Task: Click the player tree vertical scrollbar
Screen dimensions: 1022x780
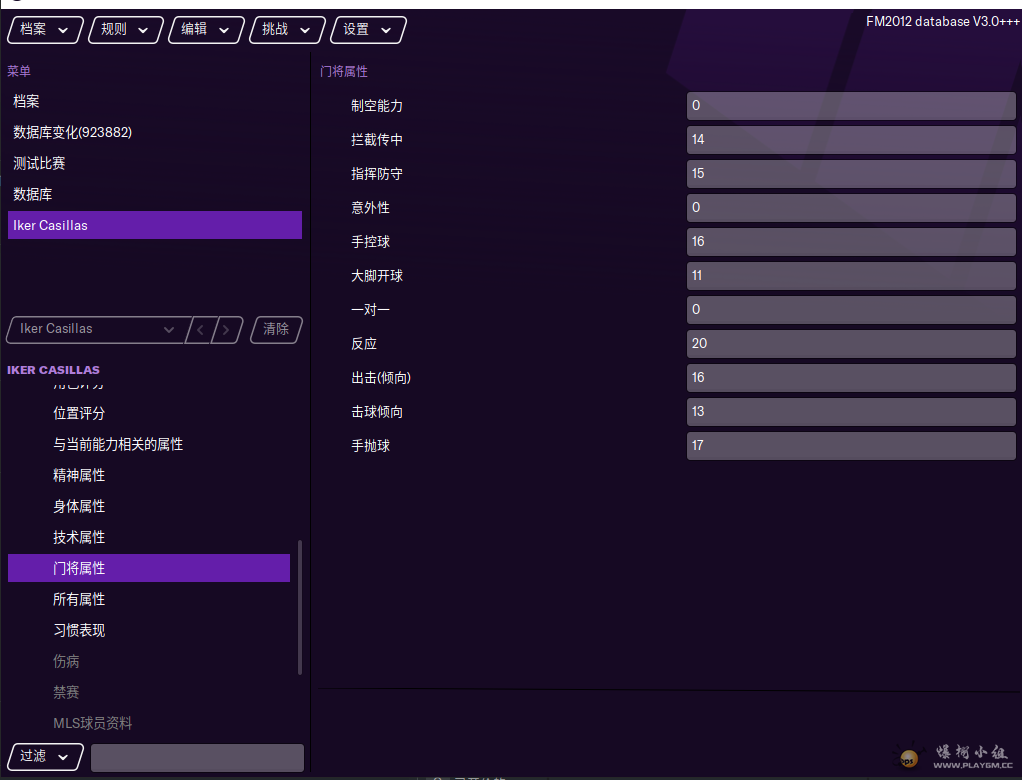Action: (x=300, y=606)
